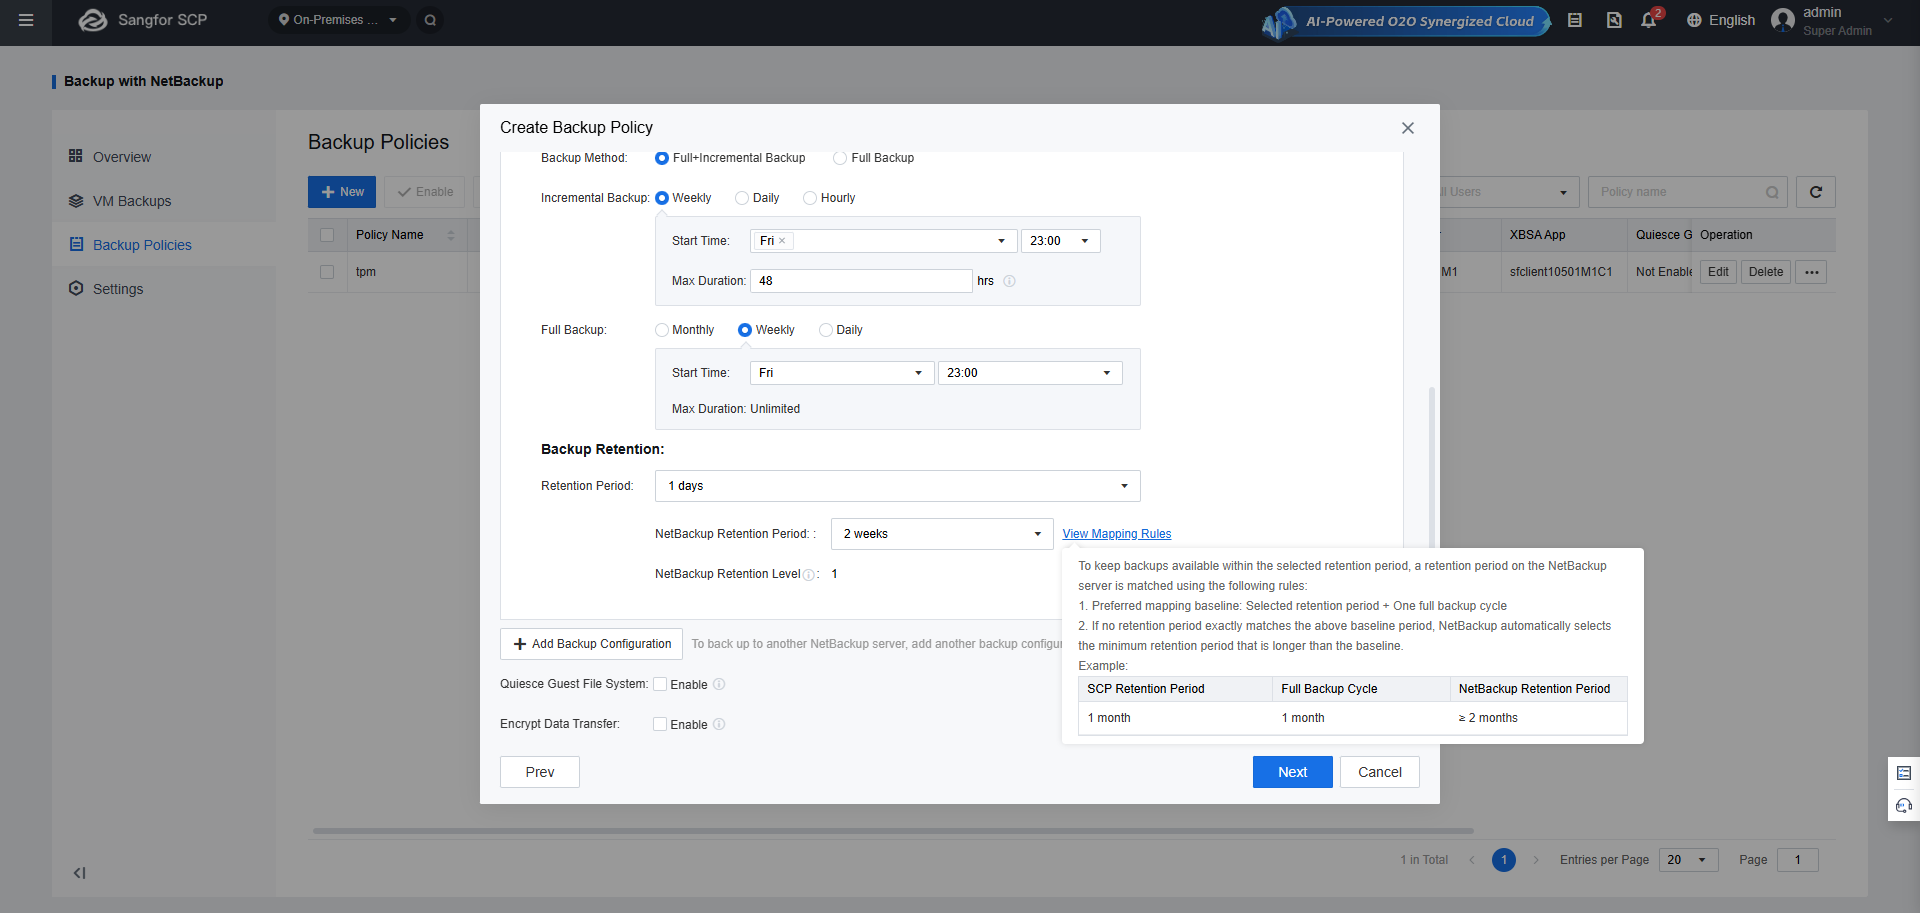Open On-Premises location dropdown
Screen dimensions: 1920x913
pos(339,20)
